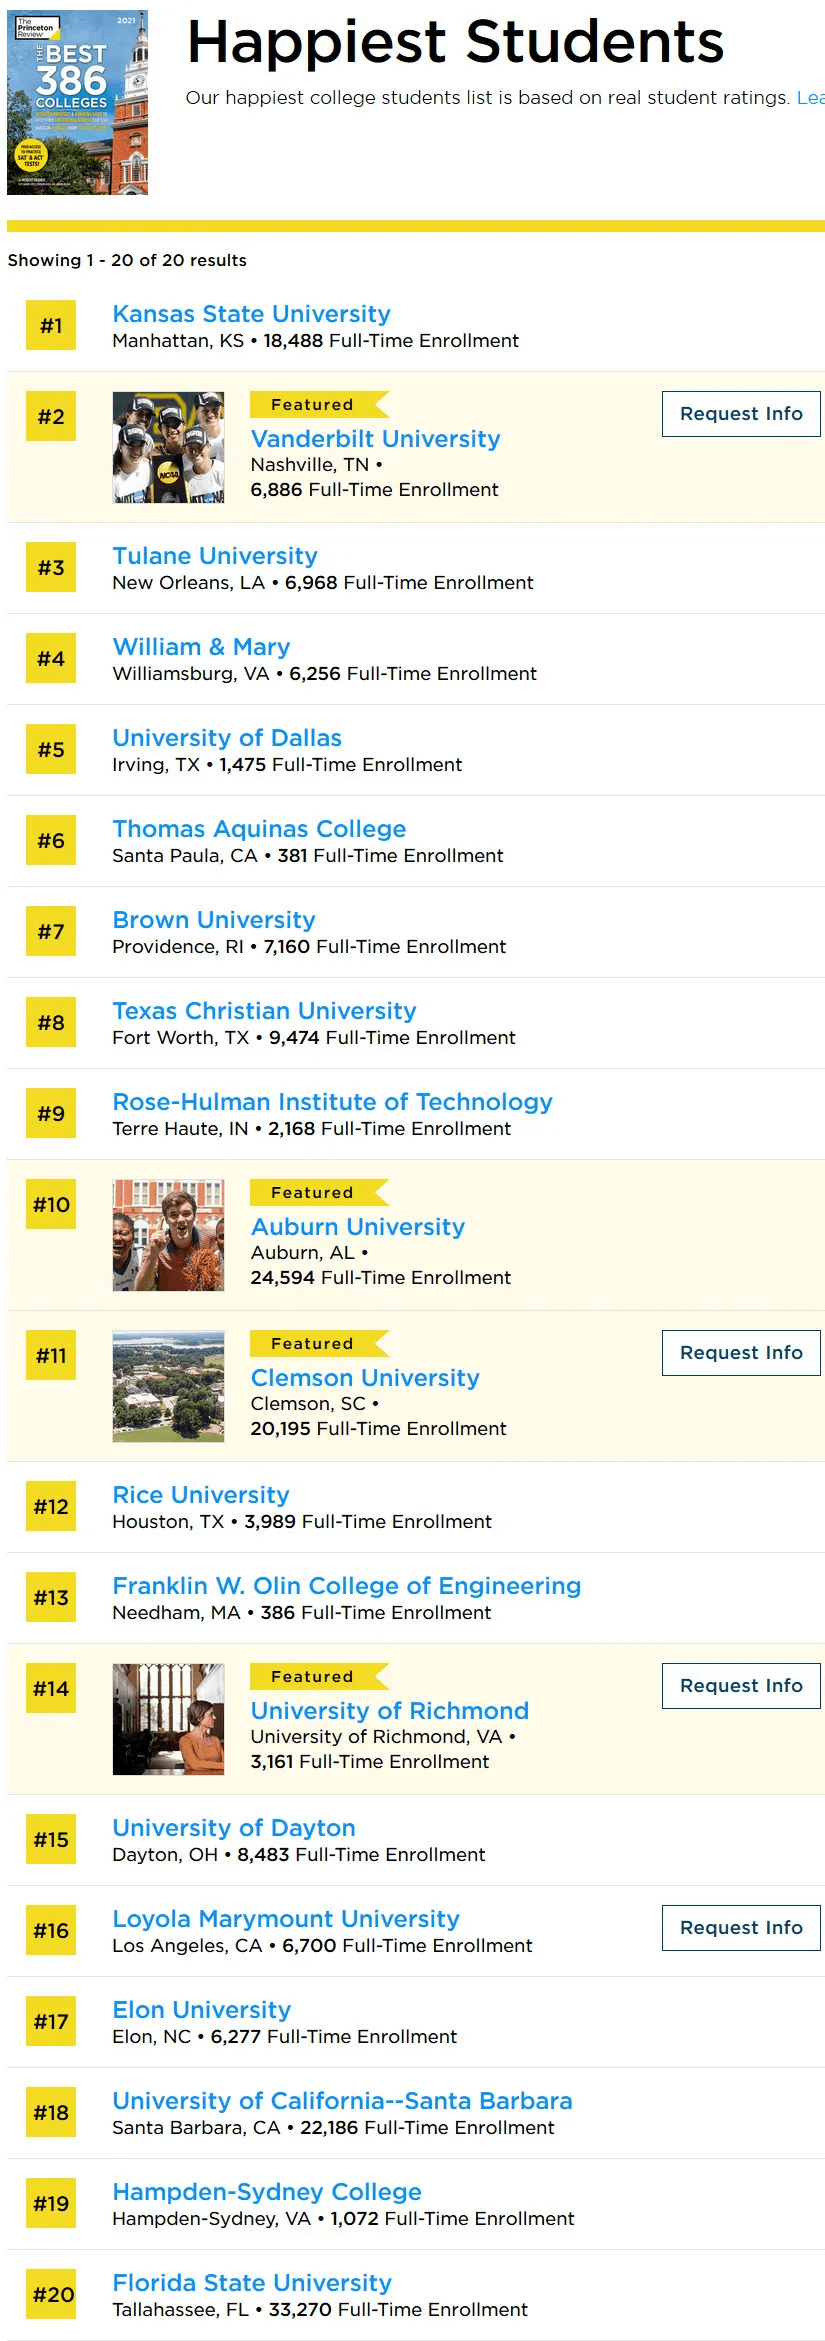Click the #10 rank badge
The image size is (825, 2341).
[51, 1204]
